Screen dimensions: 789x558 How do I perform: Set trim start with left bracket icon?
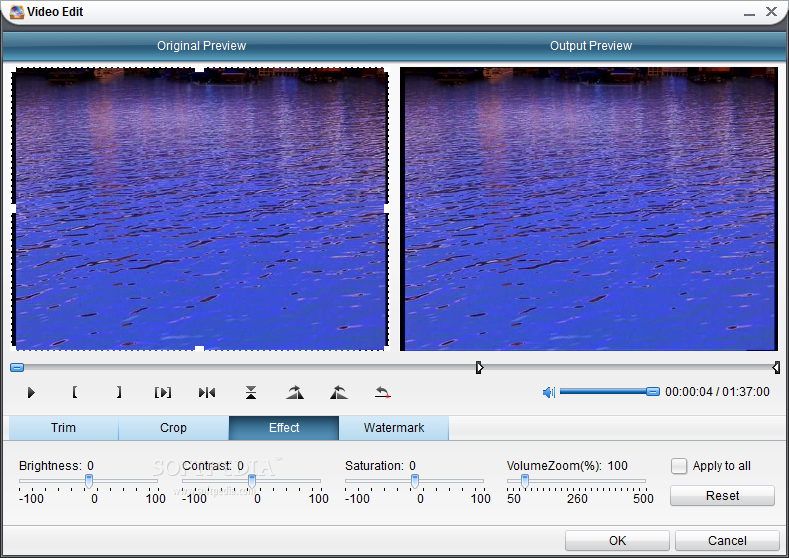[74, 392]
